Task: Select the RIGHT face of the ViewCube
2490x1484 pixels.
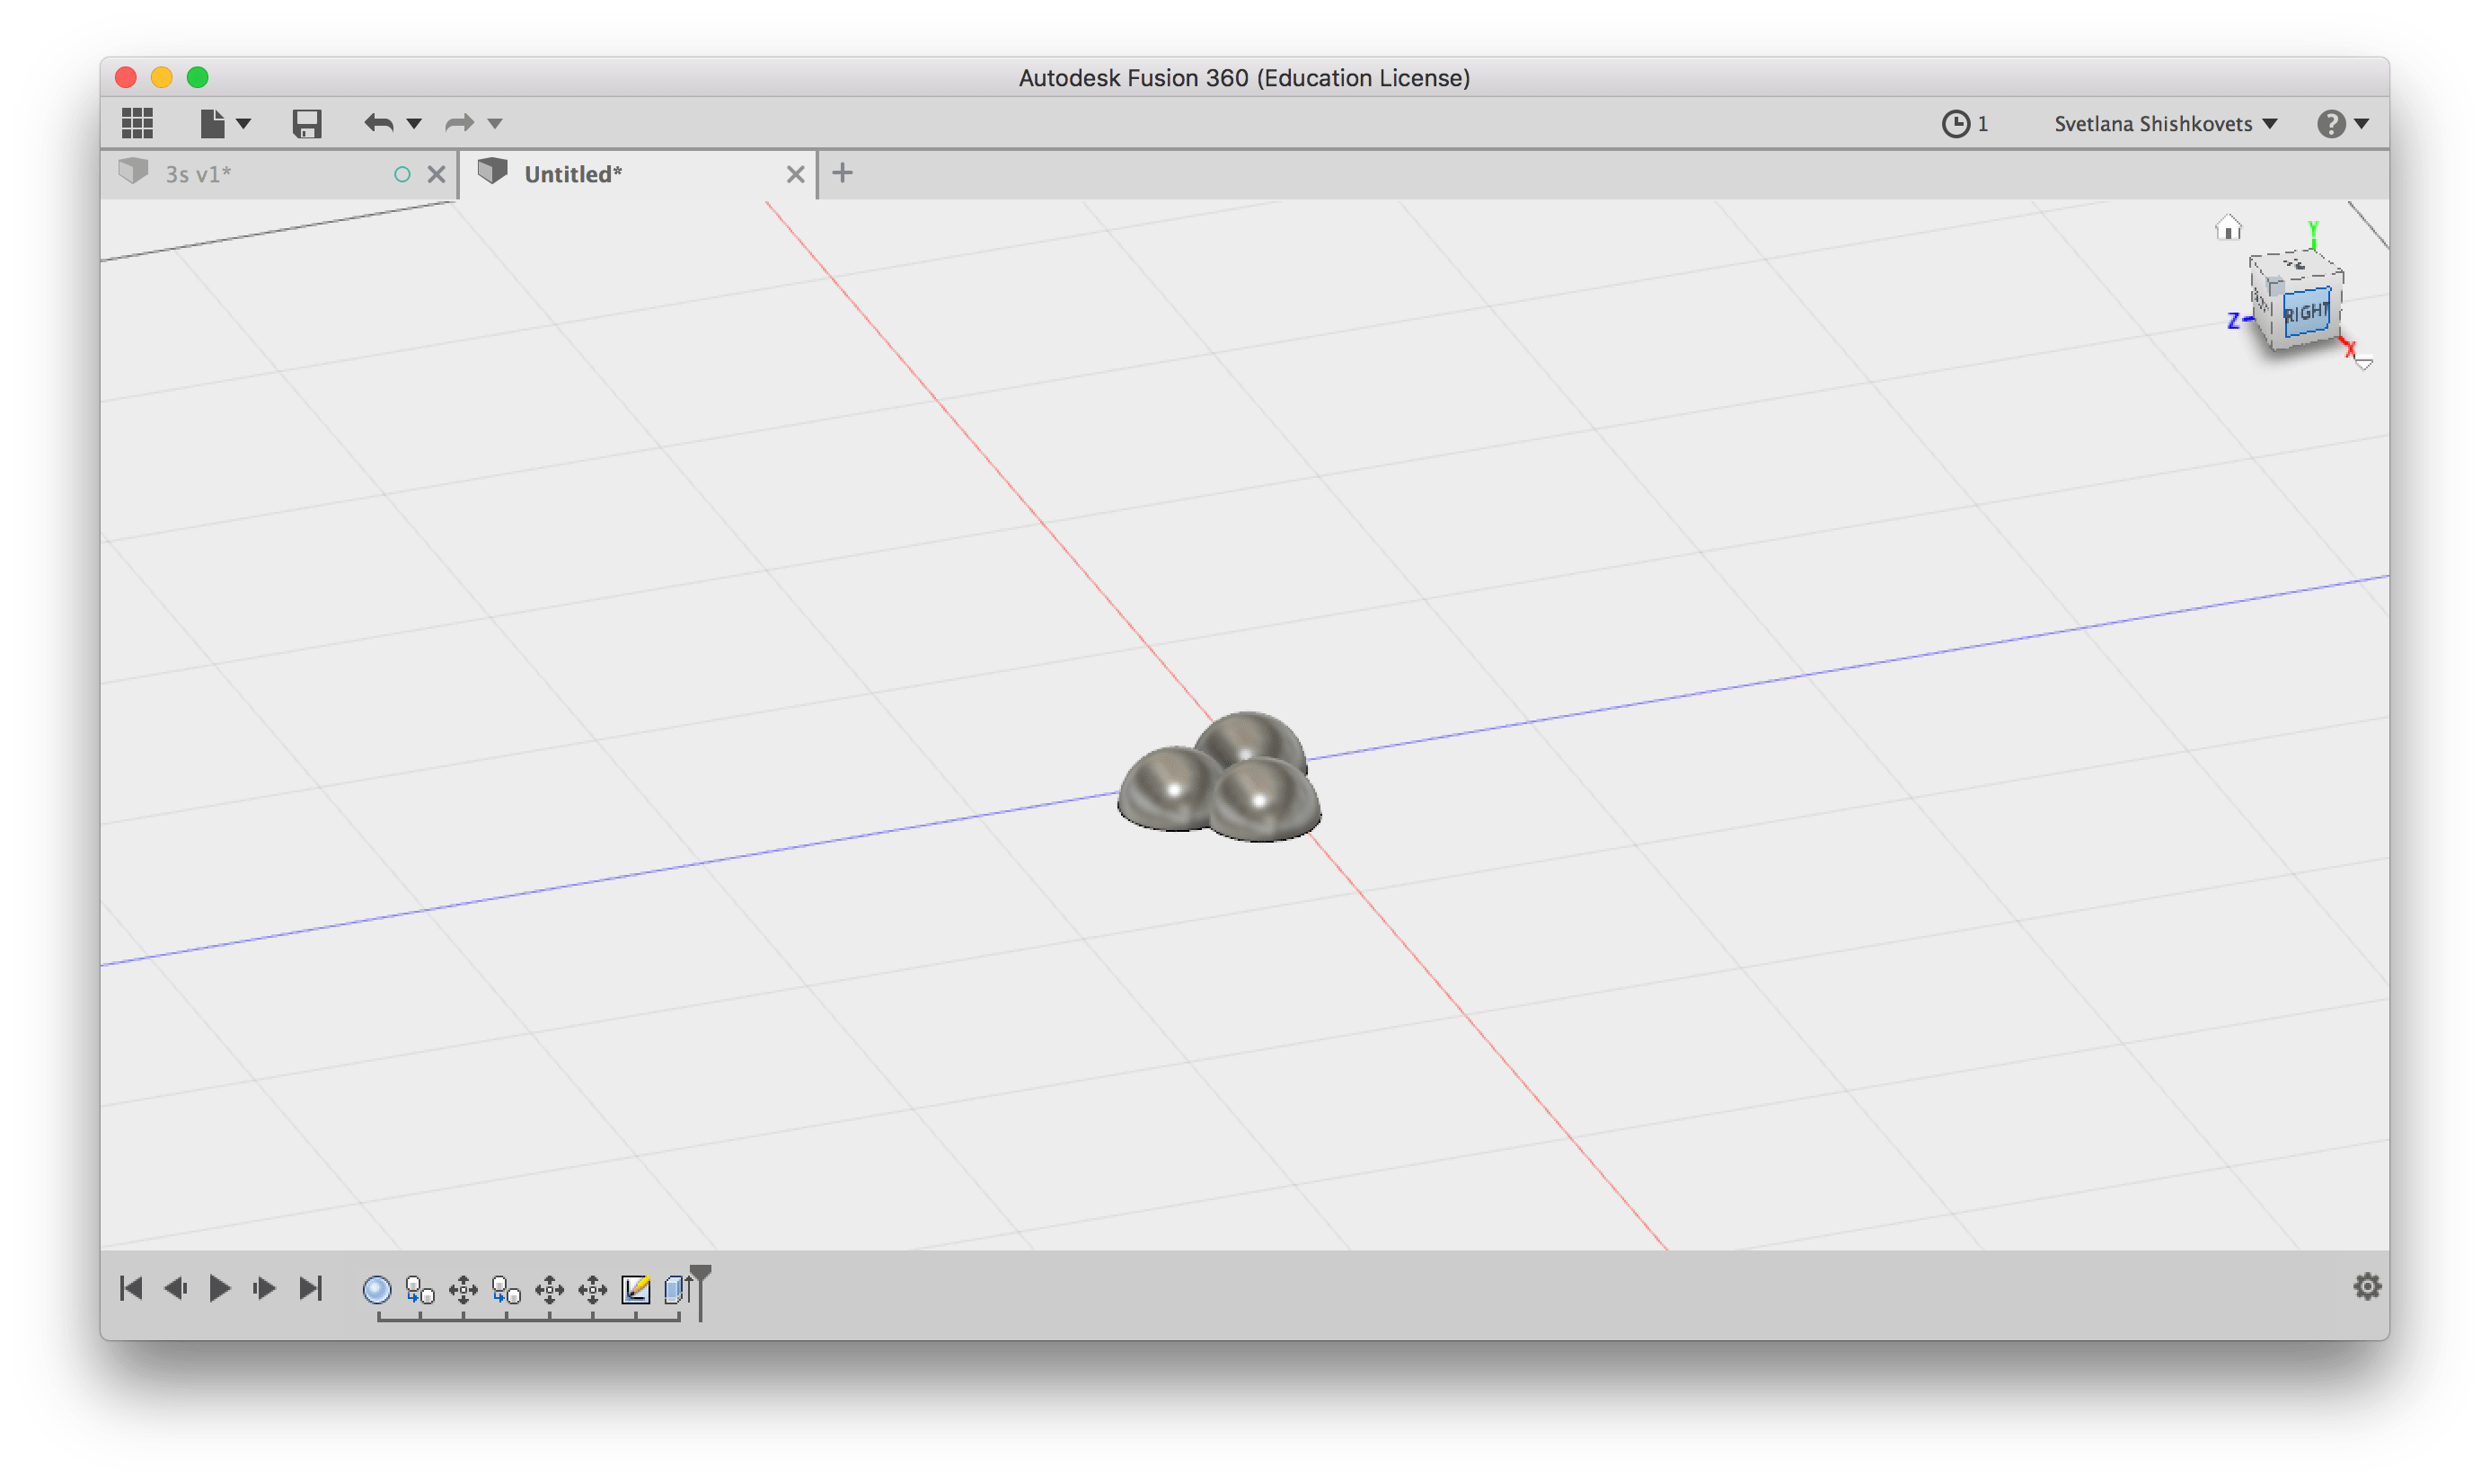Action: click(2306, 312)
